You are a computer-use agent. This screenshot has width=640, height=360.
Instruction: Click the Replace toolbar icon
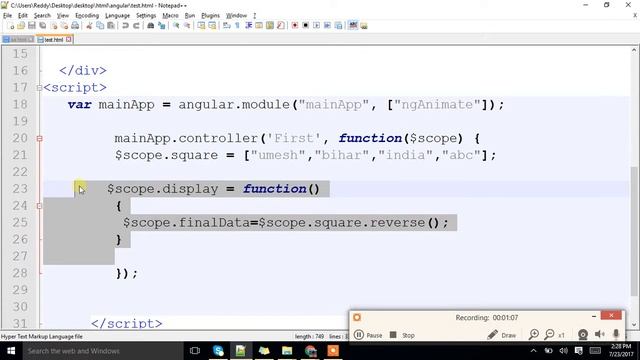coord(162,26)
